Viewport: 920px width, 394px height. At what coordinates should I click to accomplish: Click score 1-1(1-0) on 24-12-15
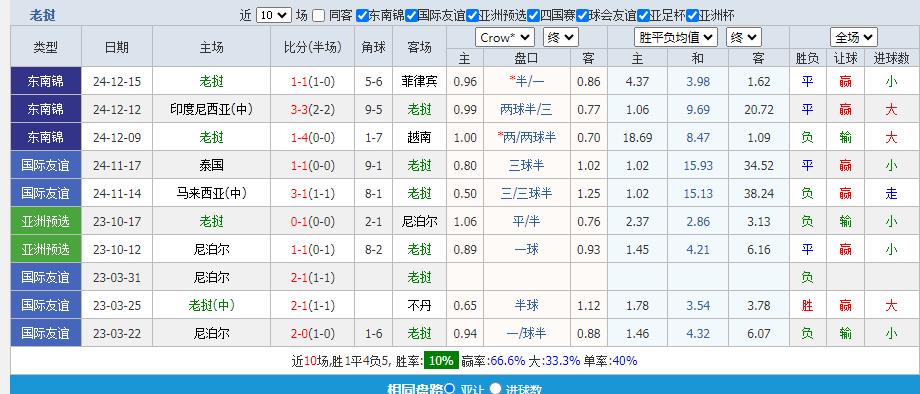(313, 81)
